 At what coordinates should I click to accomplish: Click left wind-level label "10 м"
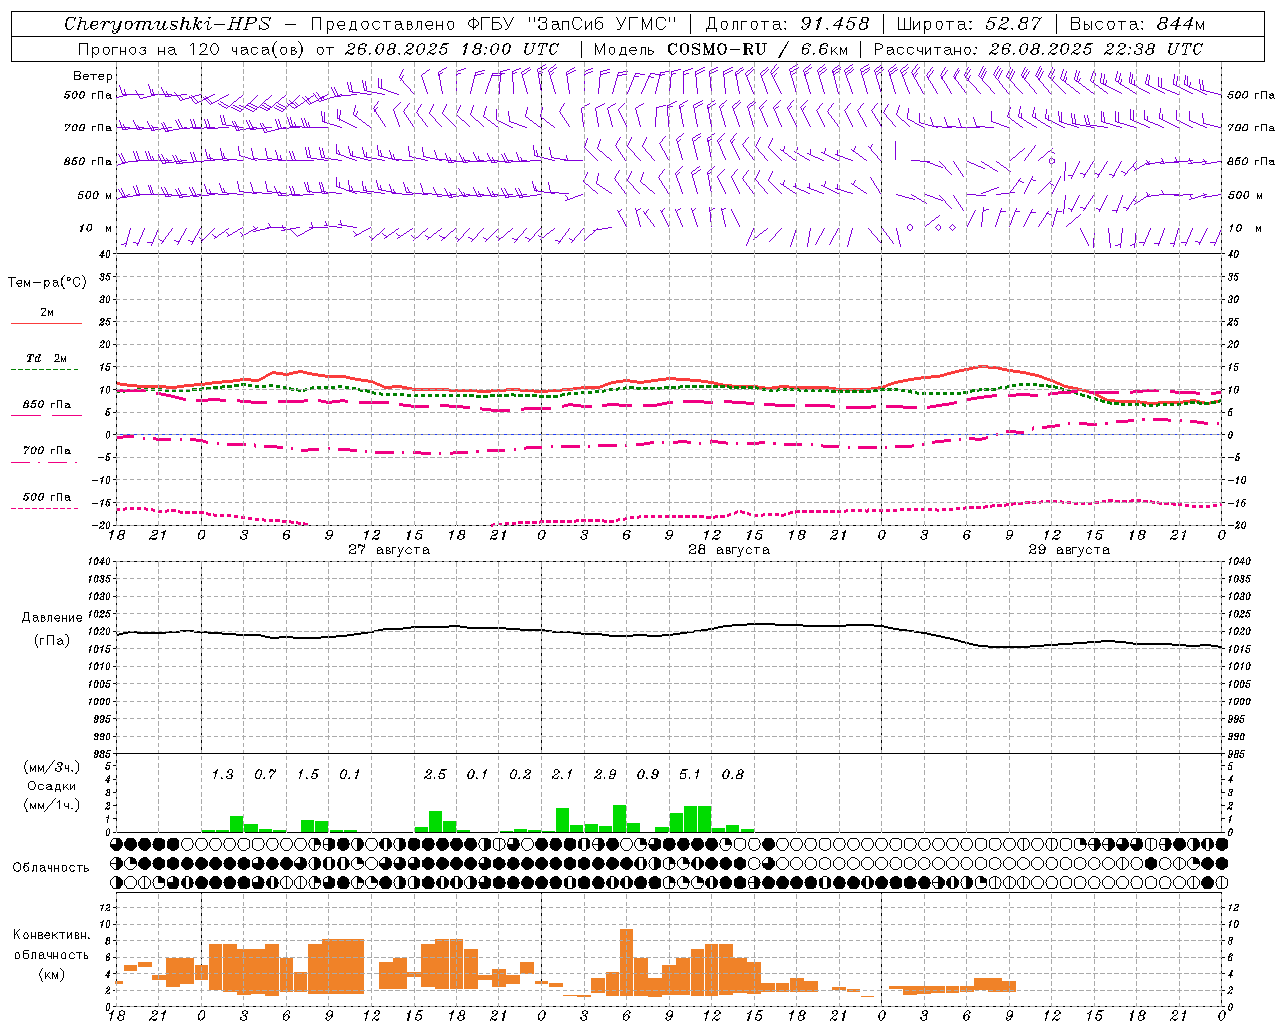point(96,228)
